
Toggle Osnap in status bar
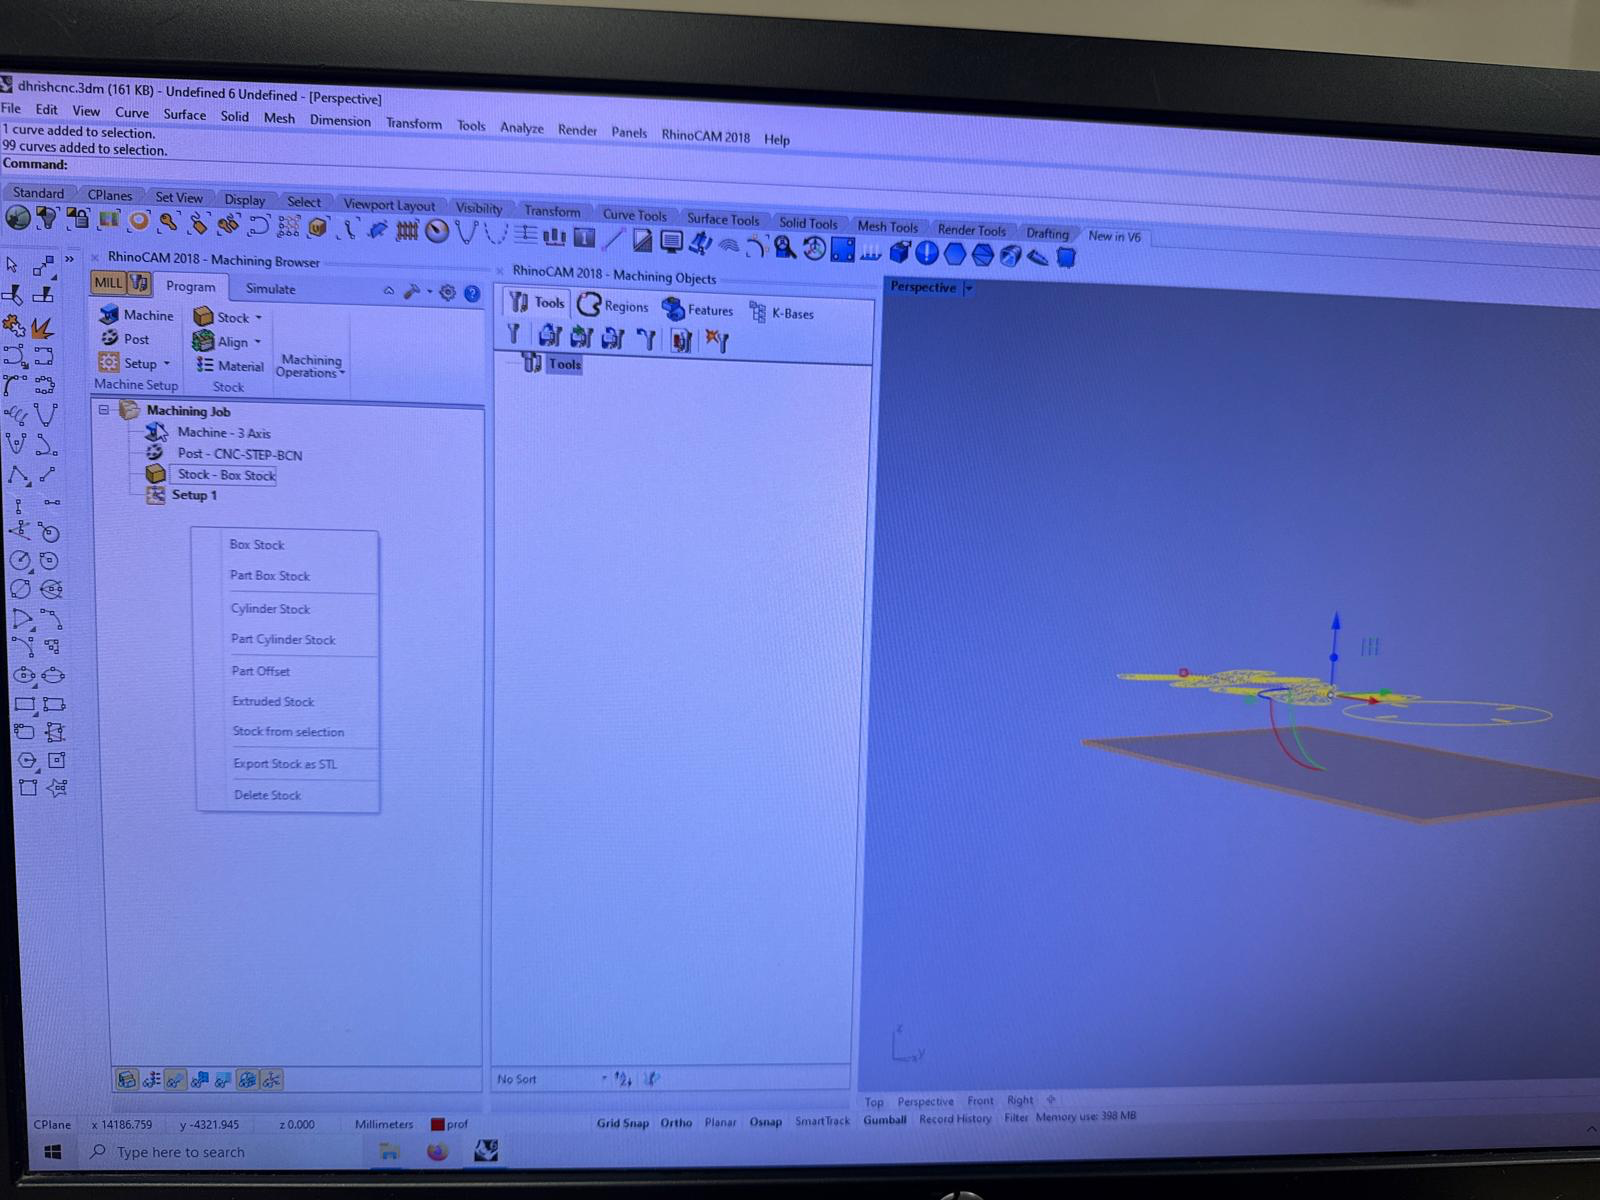click(x=766, y=1122)
